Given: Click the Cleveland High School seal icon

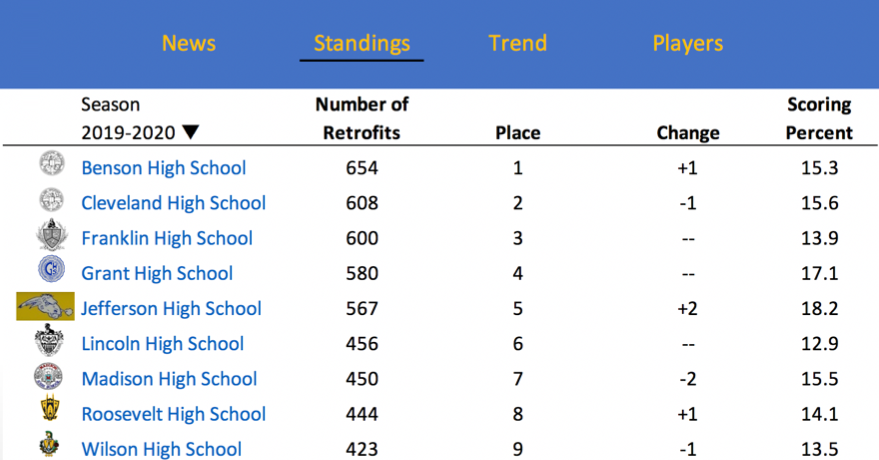Looking at the screenshot, I should [52, 199].
